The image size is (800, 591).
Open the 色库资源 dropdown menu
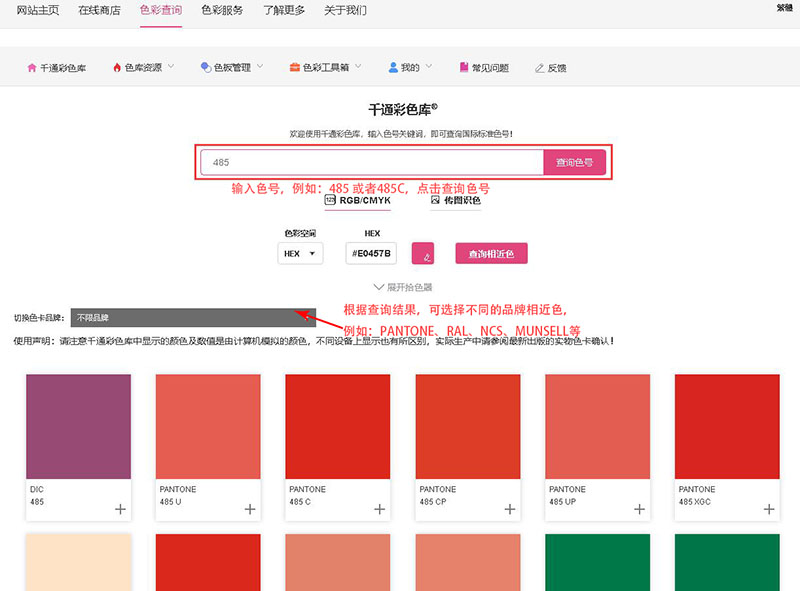click(143, 68)
